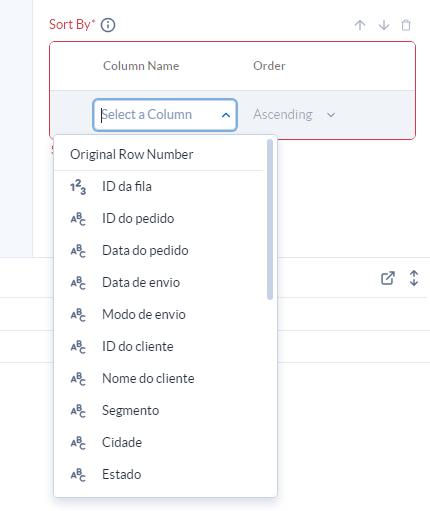Image resolution: width=430 pixels, height=511 pixels.
Task: Select Data de envio option
Action: tap(159, 283)
